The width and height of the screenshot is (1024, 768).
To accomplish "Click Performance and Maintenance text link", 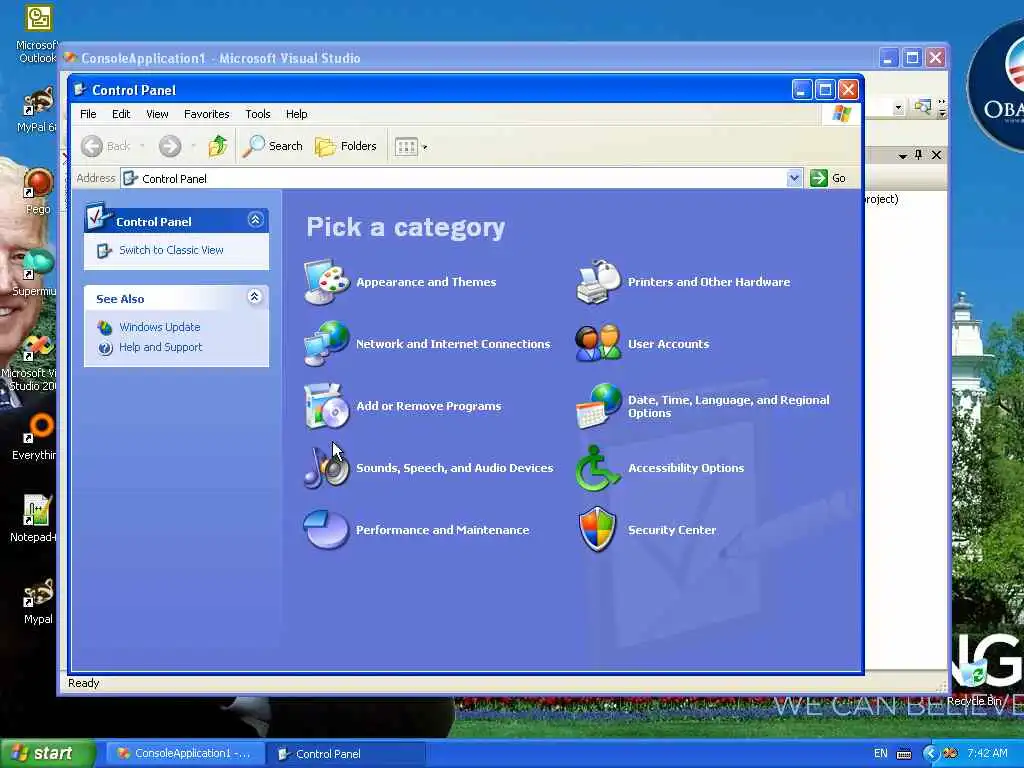I will point(442,530).
